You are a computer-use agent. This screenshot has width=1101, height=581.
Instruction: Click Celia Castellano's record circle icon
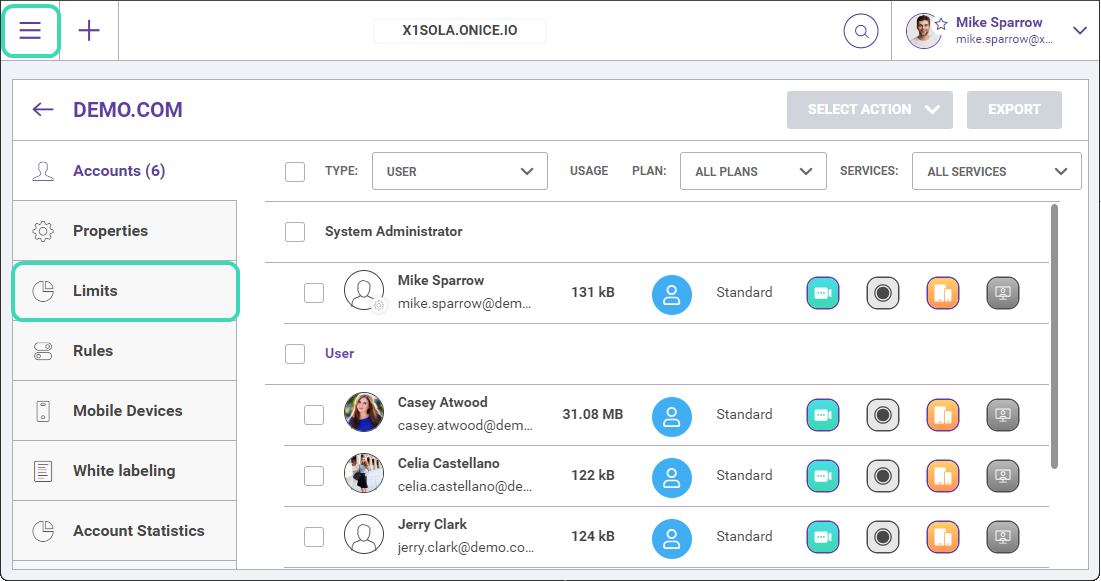point(883,476)
